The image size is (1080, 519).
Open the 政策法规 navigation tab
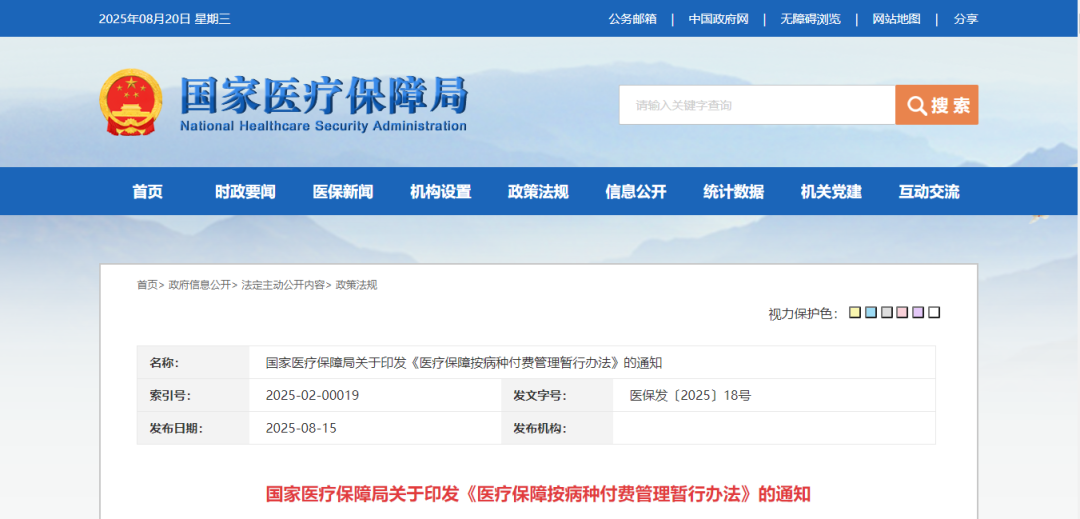pyautogui.click(x=539, y=191)
